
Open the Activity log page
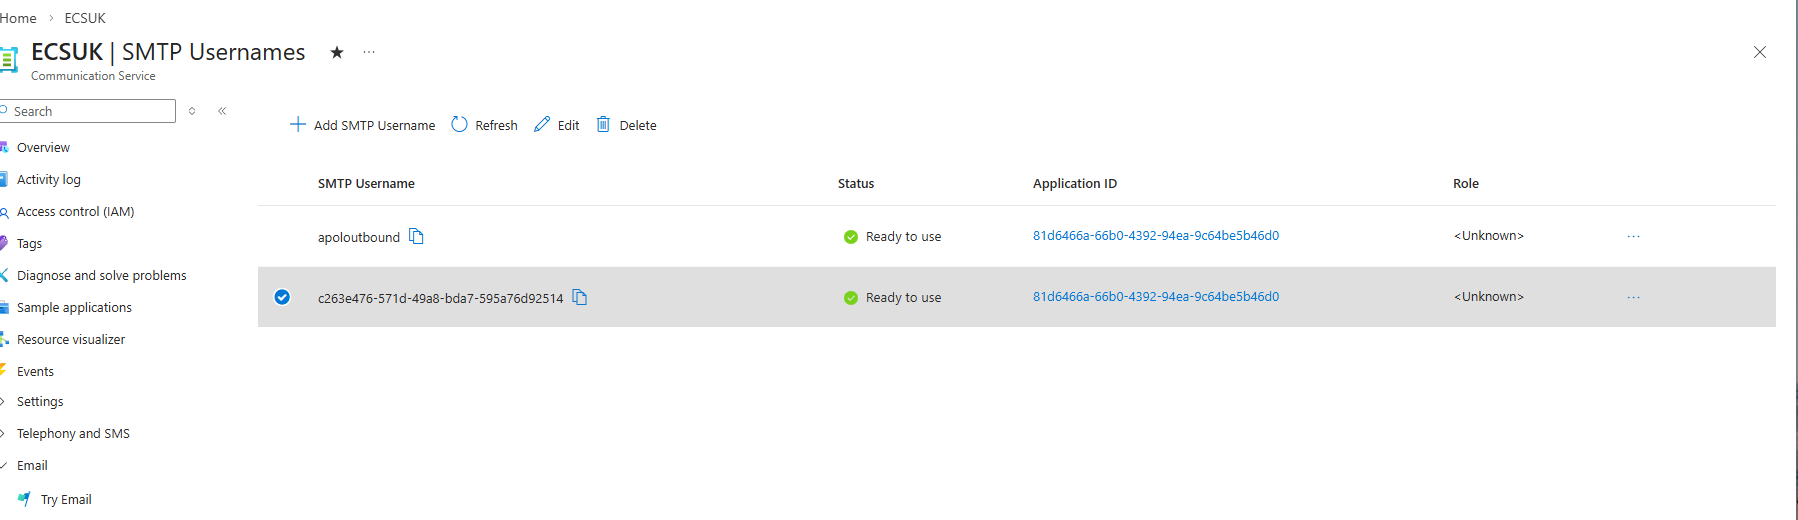[x=49, y=179]
